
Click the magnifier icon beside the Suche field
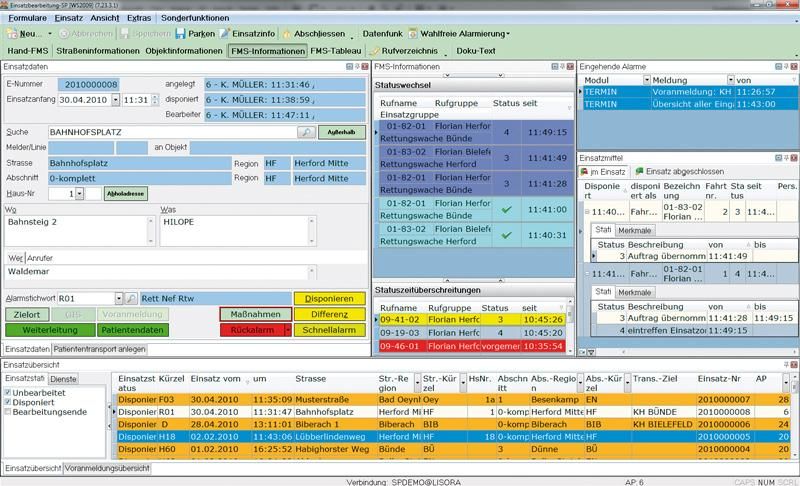304,132
